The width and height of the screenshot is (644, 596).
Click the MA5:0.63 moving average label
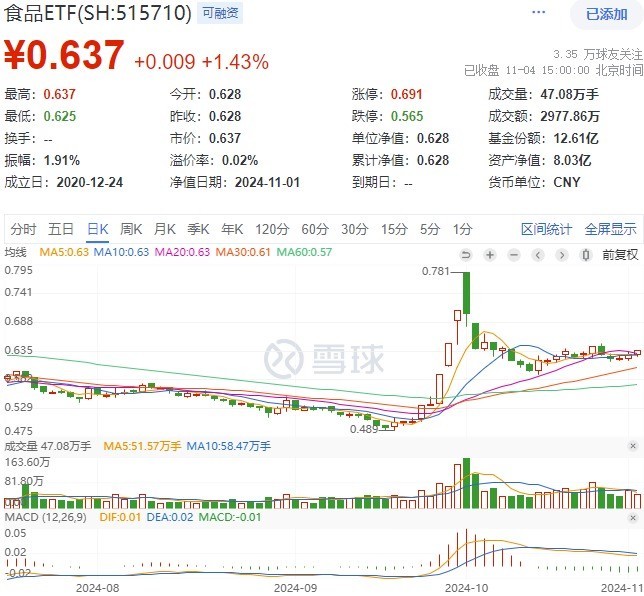64,252
